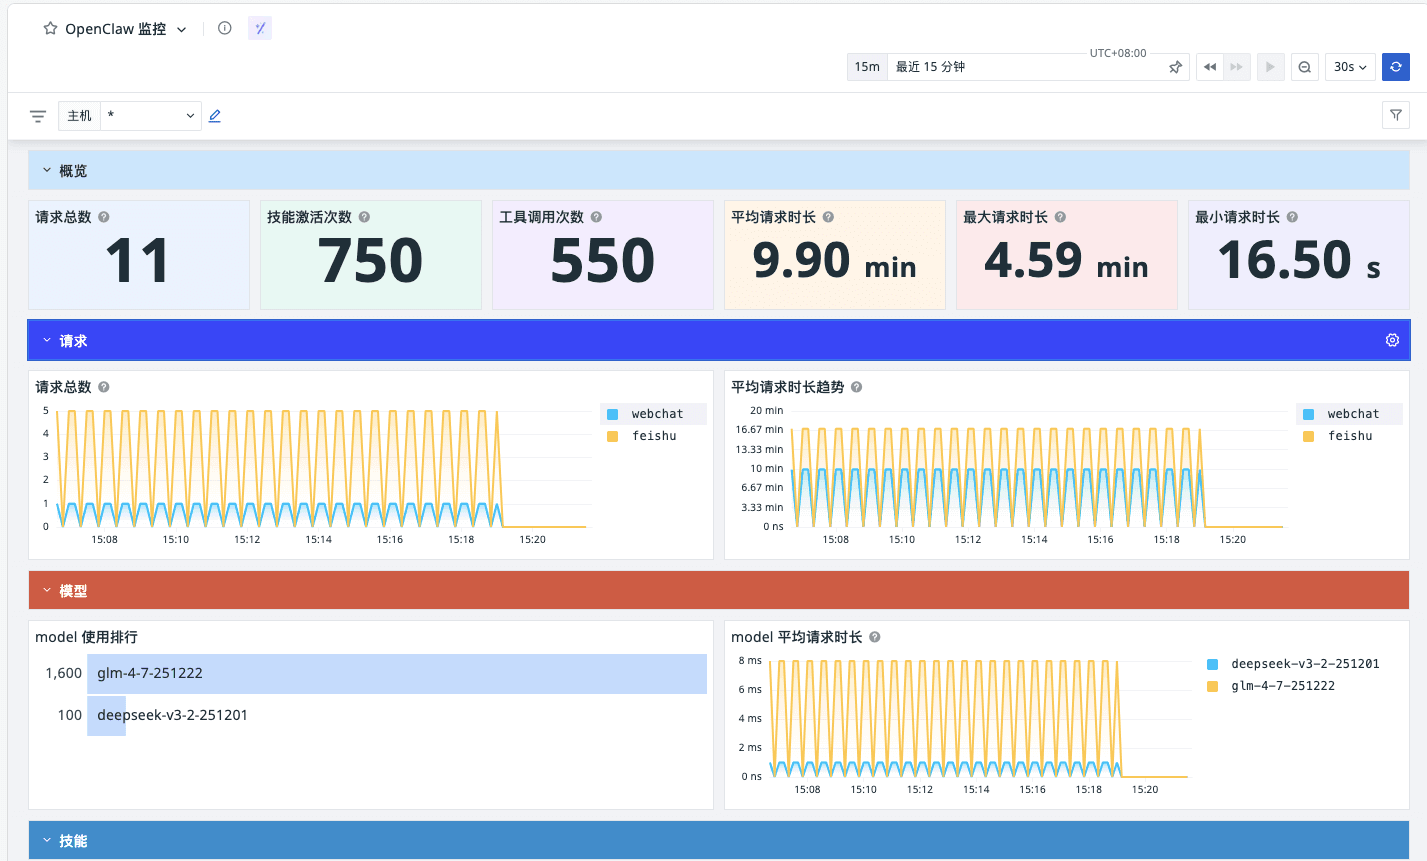Screen dimensions: 1427x861
Task: Edit the 主机 variable with pencil icon
Action: click(215, 116)
